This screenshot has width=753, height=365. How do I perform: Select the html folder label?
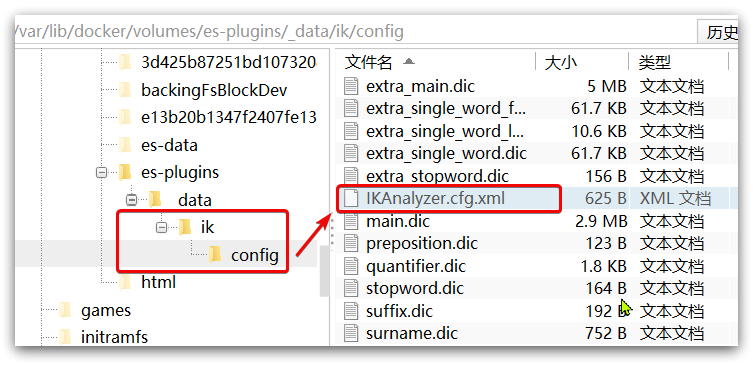click(158, 282)
